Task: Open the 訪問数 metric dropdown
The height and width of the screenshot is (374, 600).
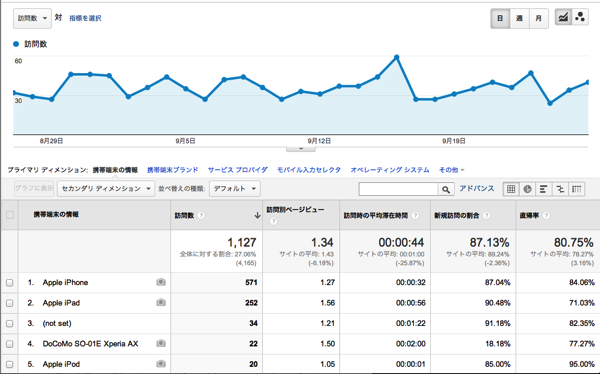Action: click(x=33, y=18)
